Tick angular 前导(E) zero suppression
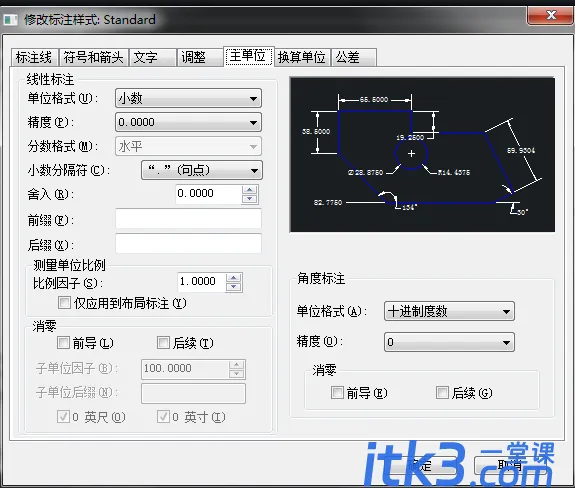The image size is (575, 488). pyautogui.click(x=337, y=392)
